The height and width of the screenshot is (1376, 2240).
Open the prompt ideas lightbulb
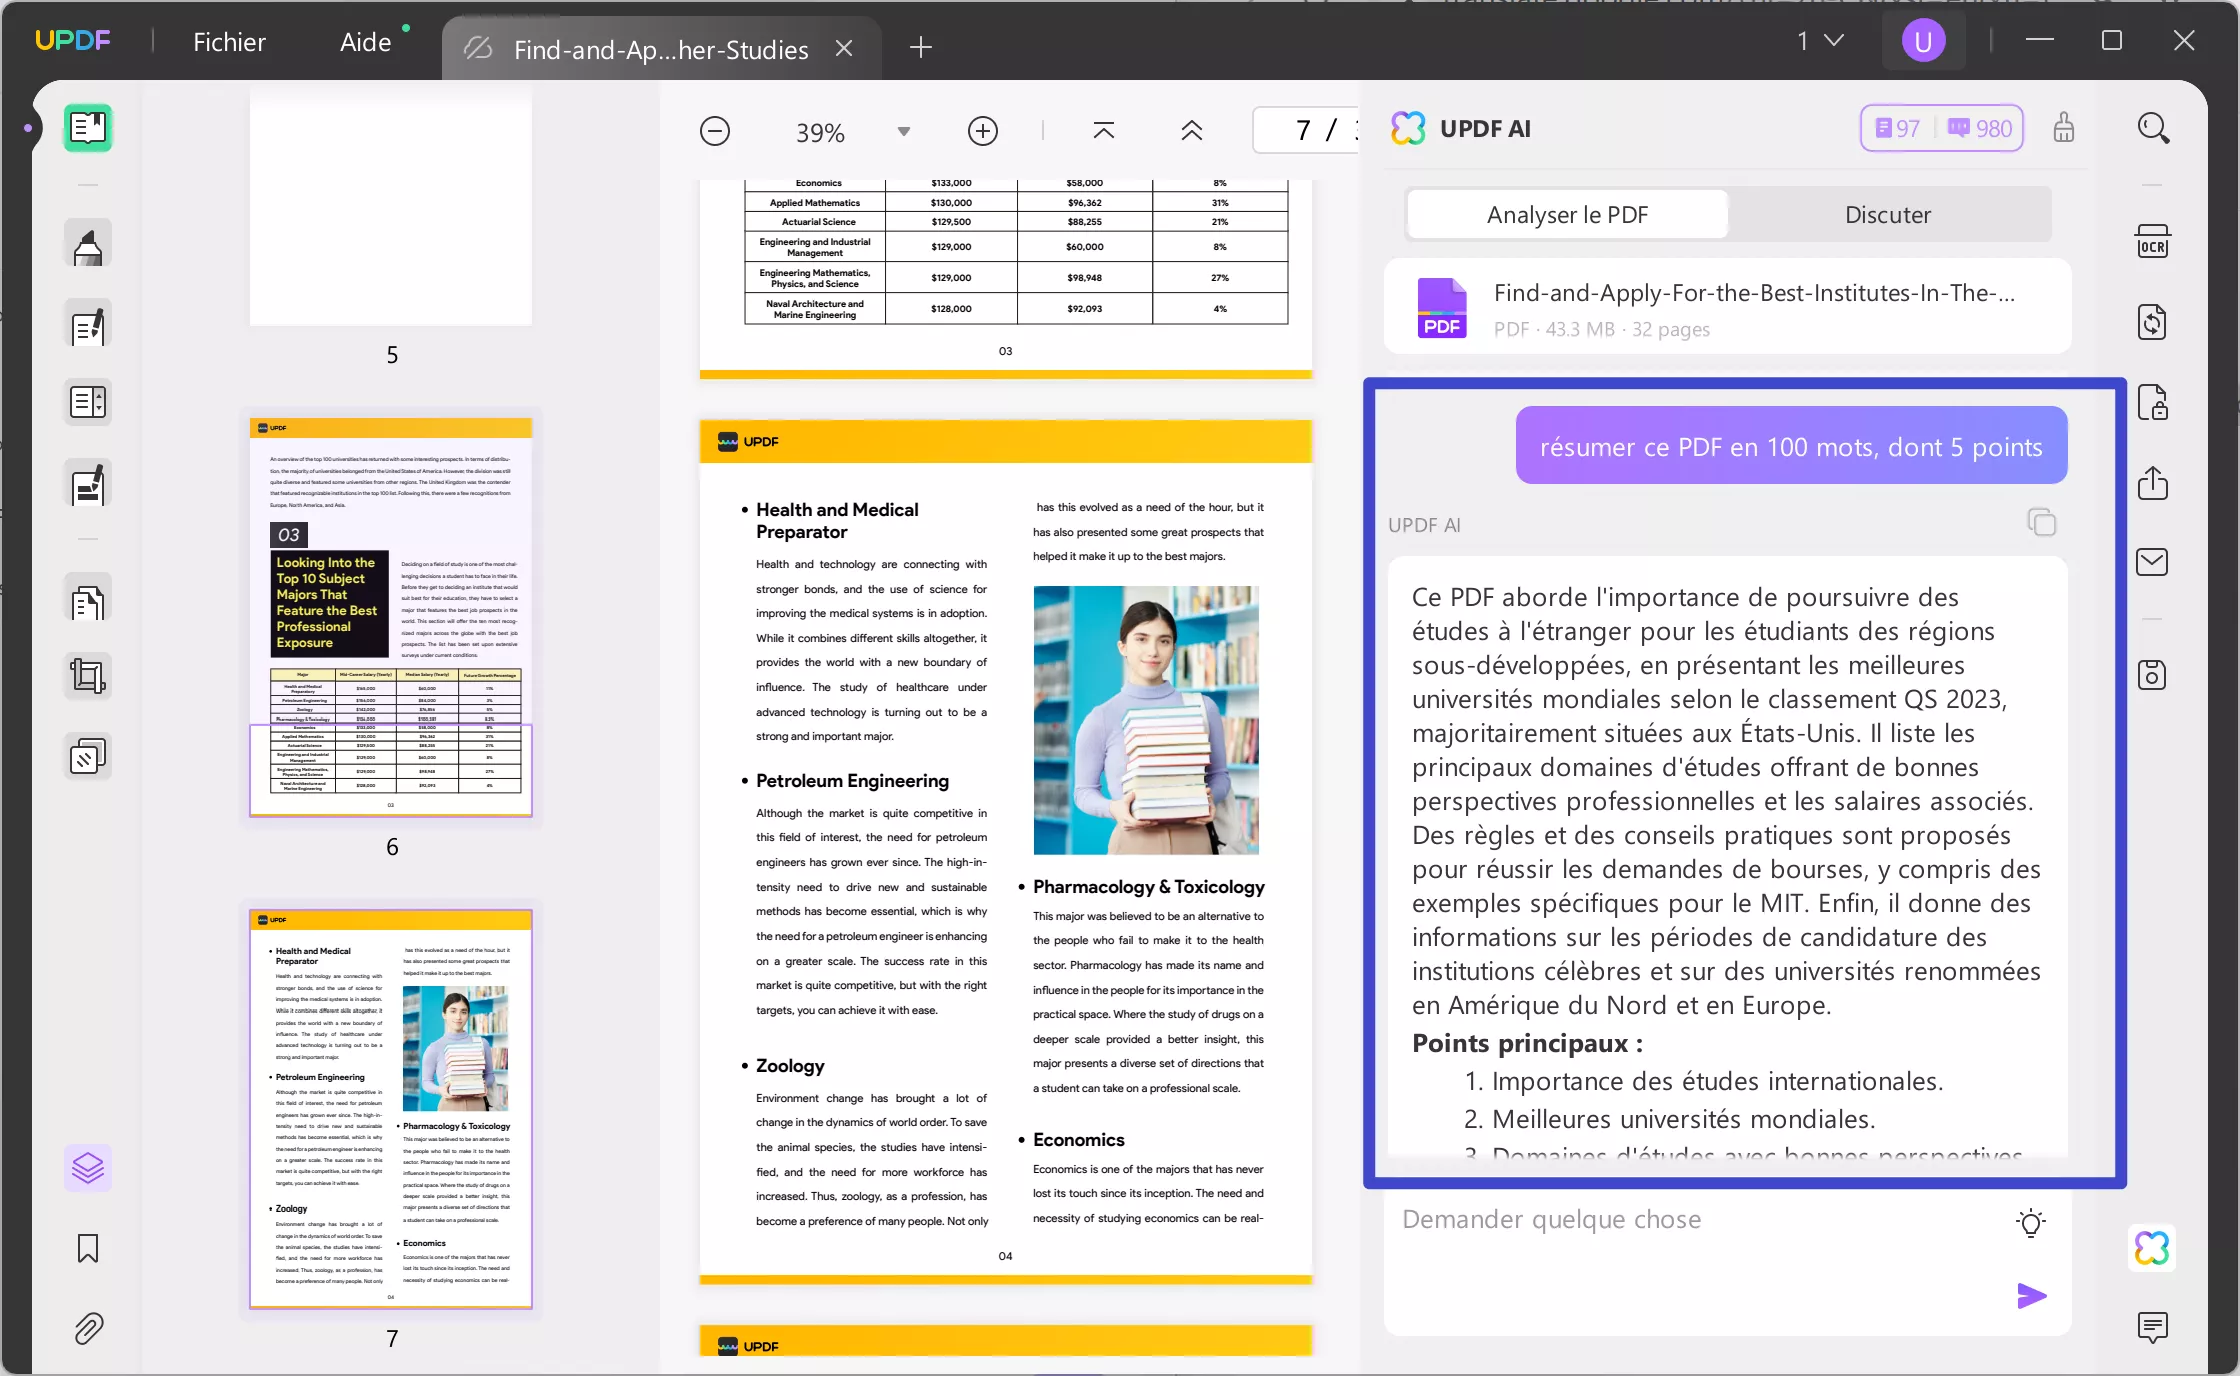click(2031, 1222)
